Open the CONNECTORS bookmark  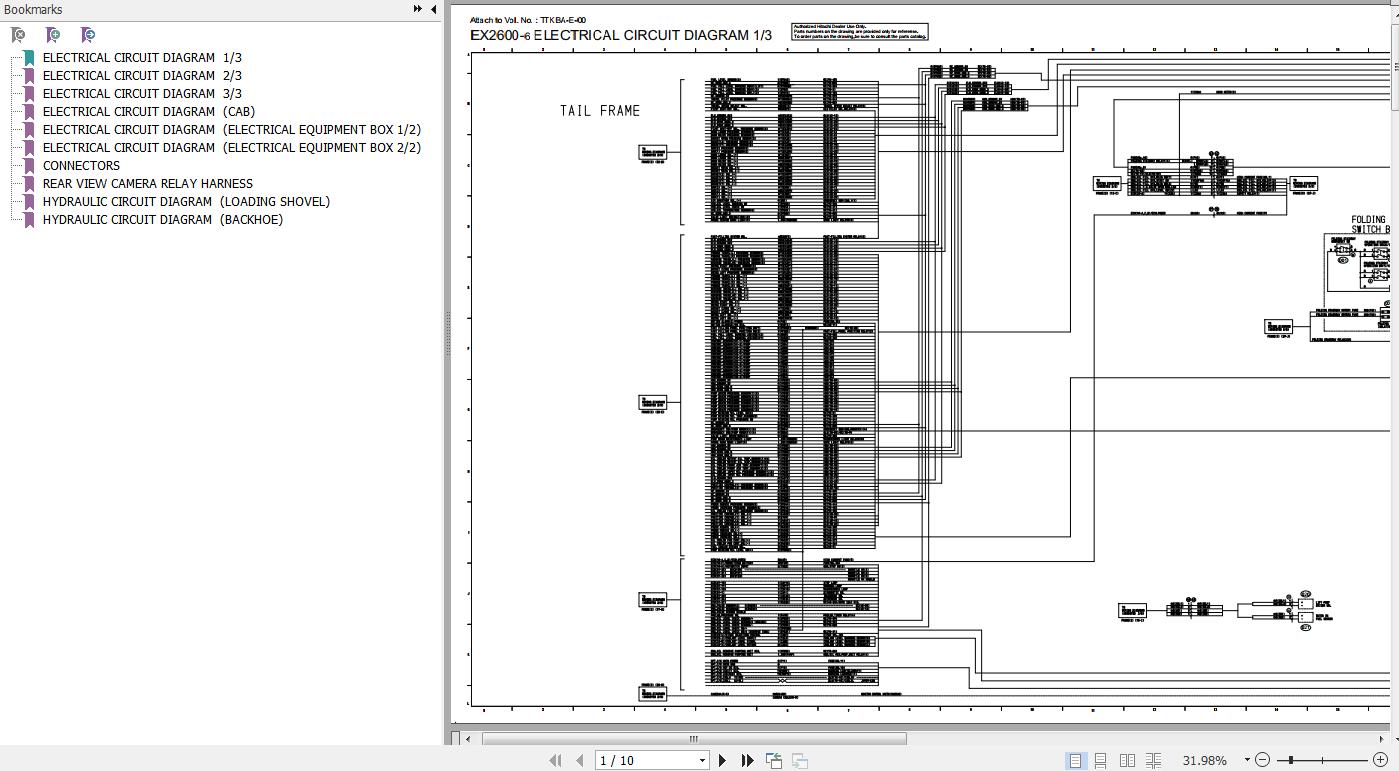click(x=81, y=166)
